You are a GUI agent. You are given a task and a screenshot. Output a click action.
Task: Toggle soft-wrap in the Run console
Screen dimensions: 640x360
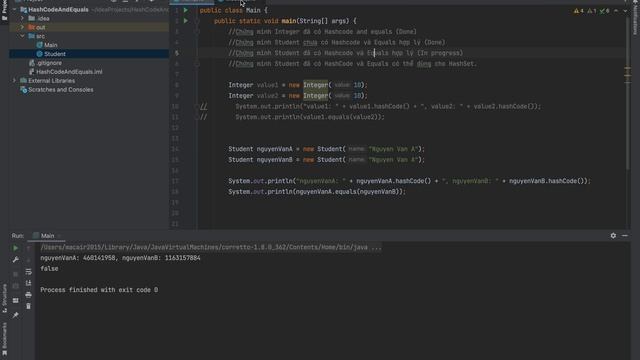click(x=28, y=271)
